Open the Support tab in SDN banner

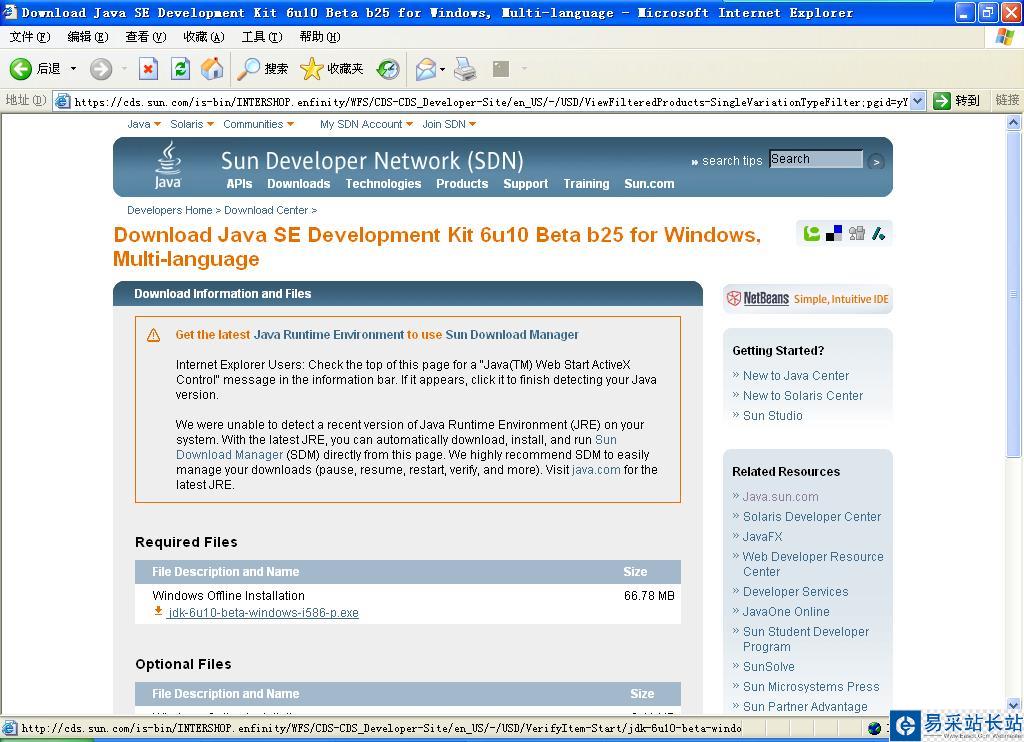click(526, 184)
